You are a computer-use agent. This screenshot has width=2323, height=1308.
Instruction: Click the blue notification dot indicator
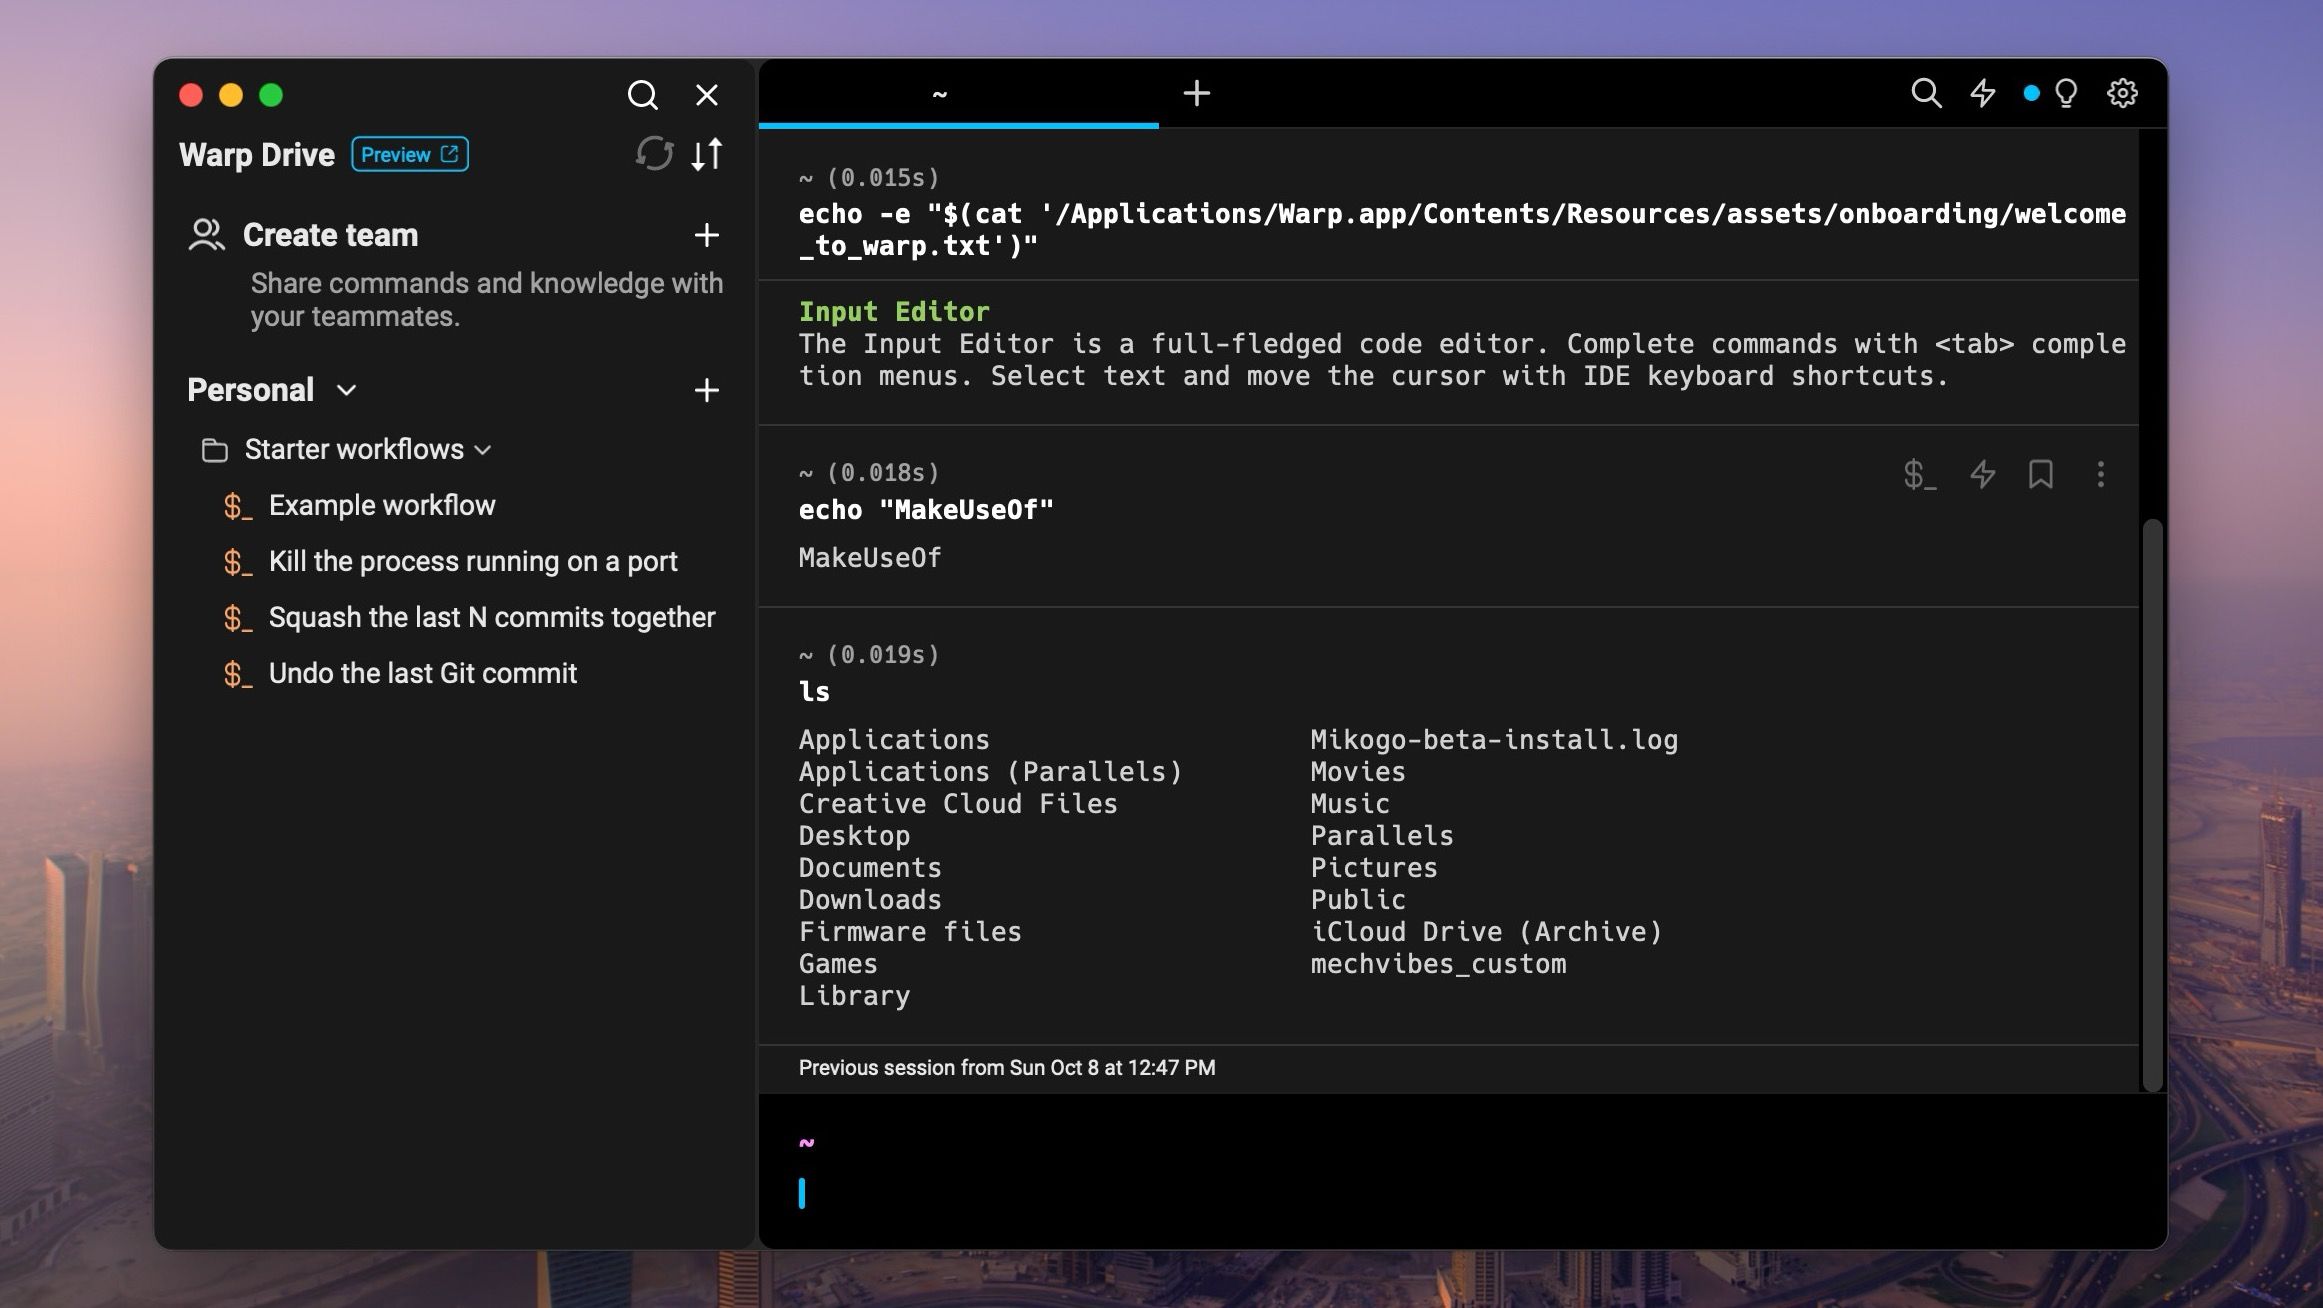pos(2031,92)
